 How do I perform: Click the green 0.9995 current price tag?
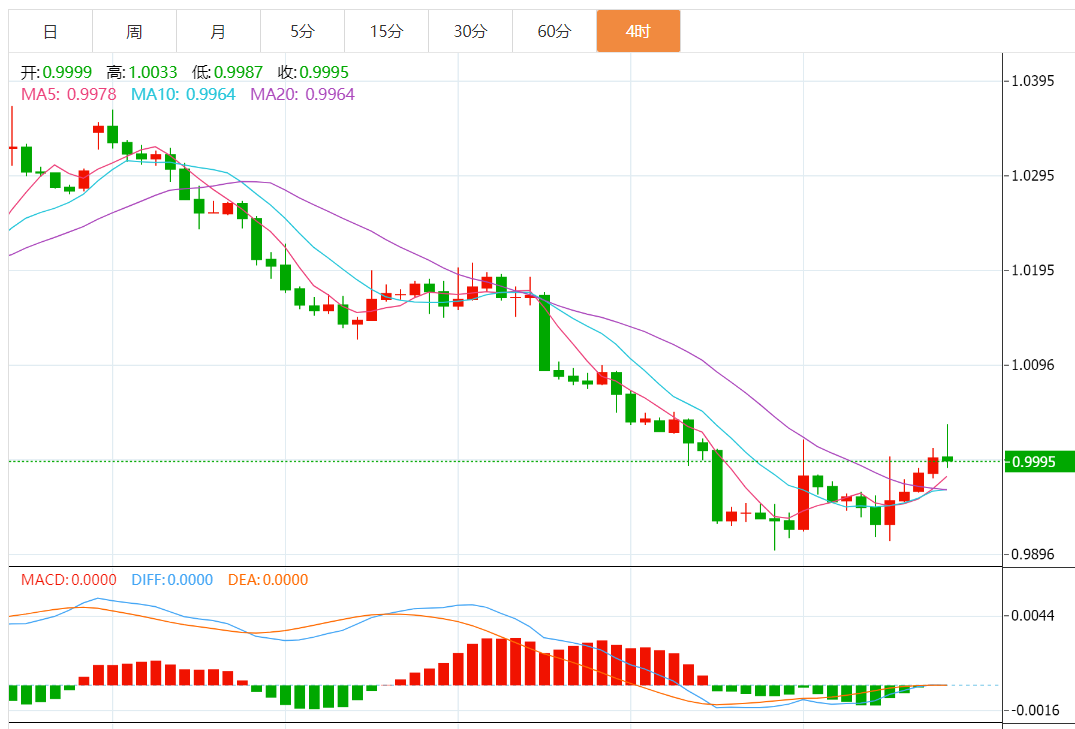[x=1039, y=462]
